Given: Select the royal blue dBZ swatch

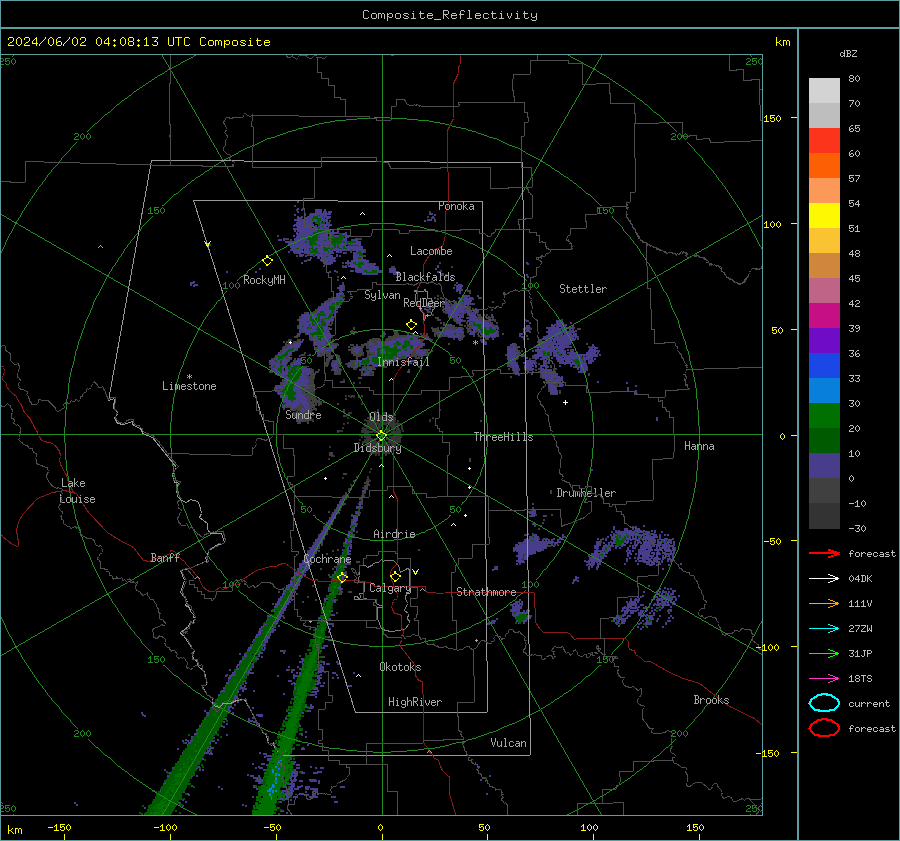Looking at the screenshot, I should point(824,366).
